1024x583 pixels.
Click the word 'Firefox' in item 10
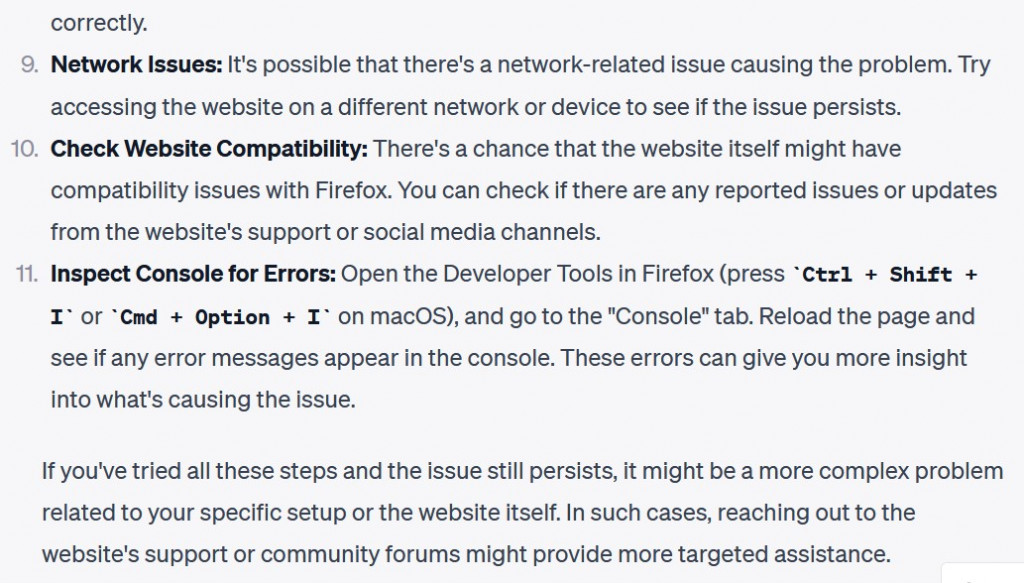pos(353,191)
